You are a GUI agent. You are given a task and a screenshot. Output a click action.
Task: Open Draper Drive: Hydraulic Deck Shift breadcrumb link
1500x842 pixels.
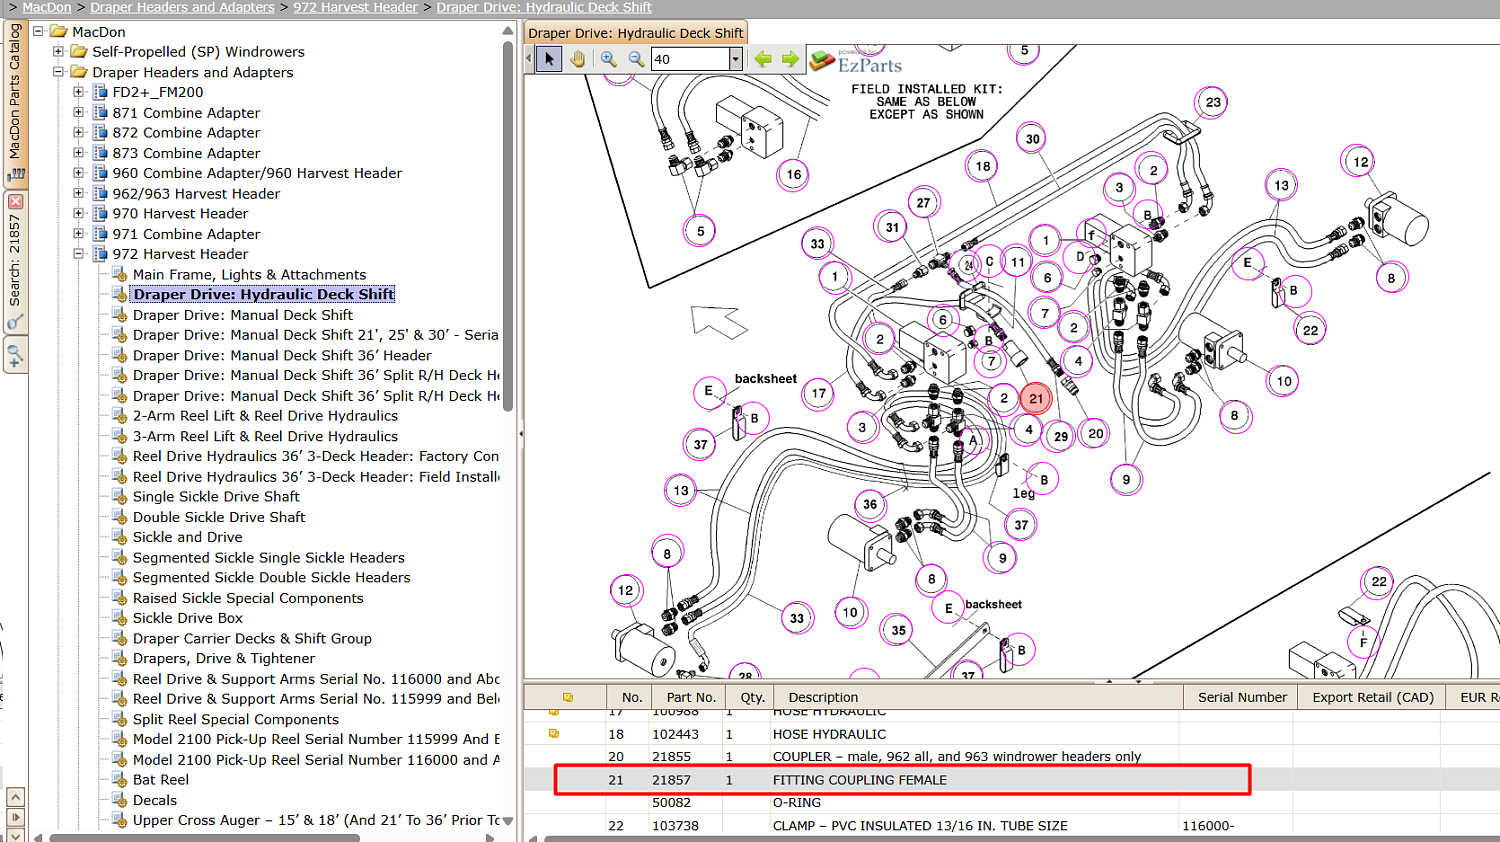click(x=544, y=7)
